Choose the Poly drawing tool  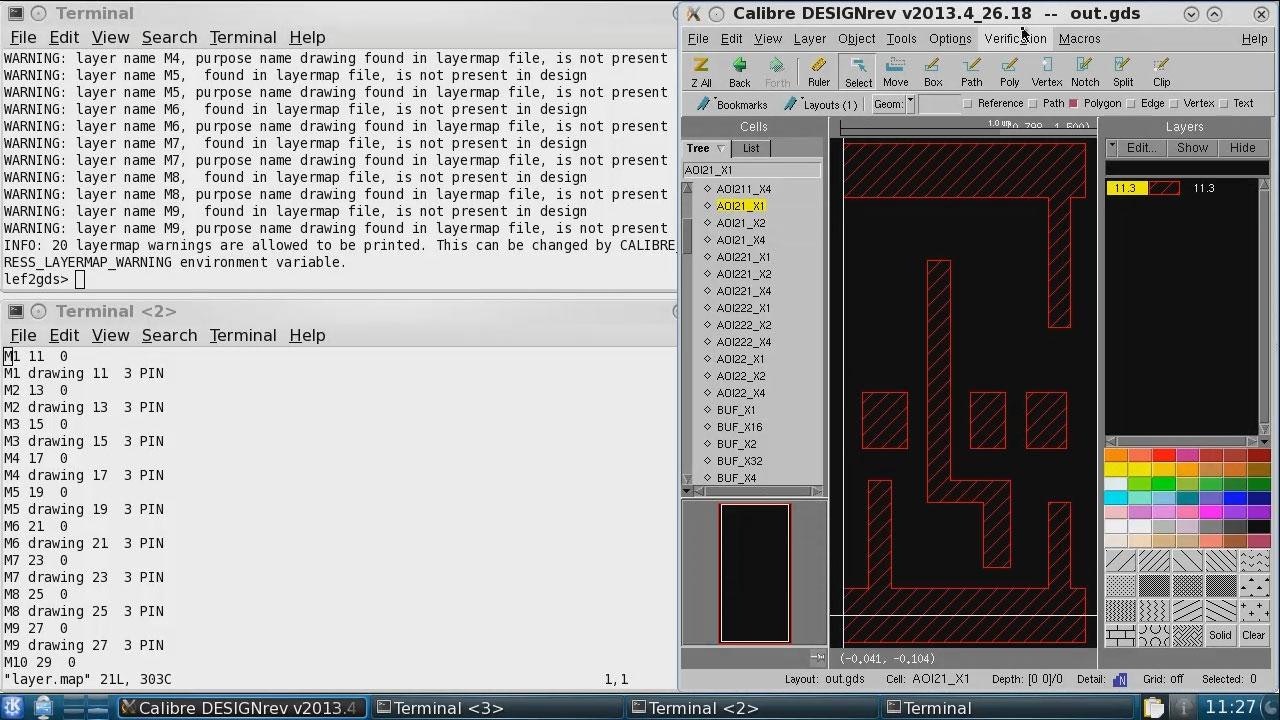(1009, 72)
